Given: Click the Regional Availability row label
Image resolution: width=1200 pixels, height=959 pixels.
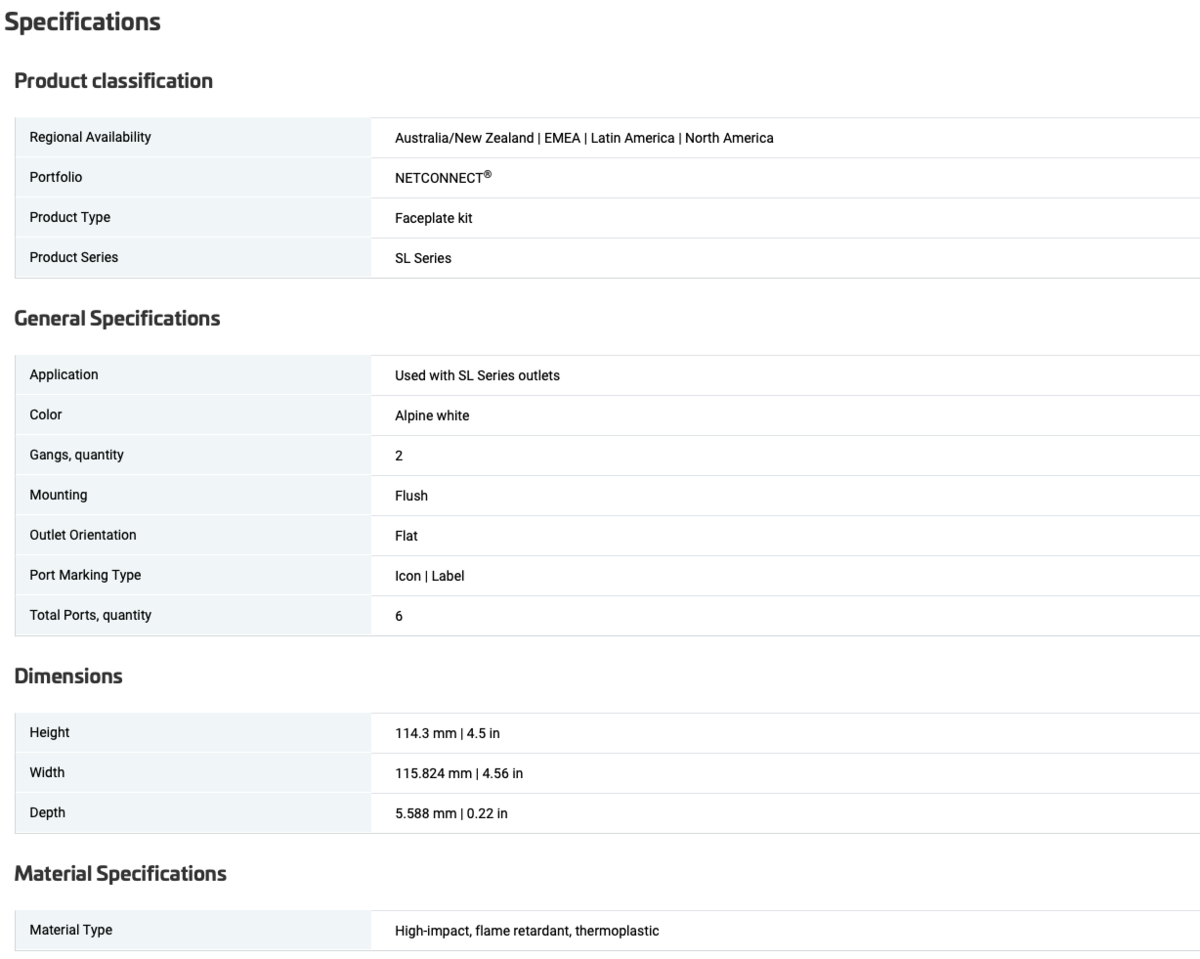Looking at the screenshot, I should pyautogui.click(x=90, y=137).
